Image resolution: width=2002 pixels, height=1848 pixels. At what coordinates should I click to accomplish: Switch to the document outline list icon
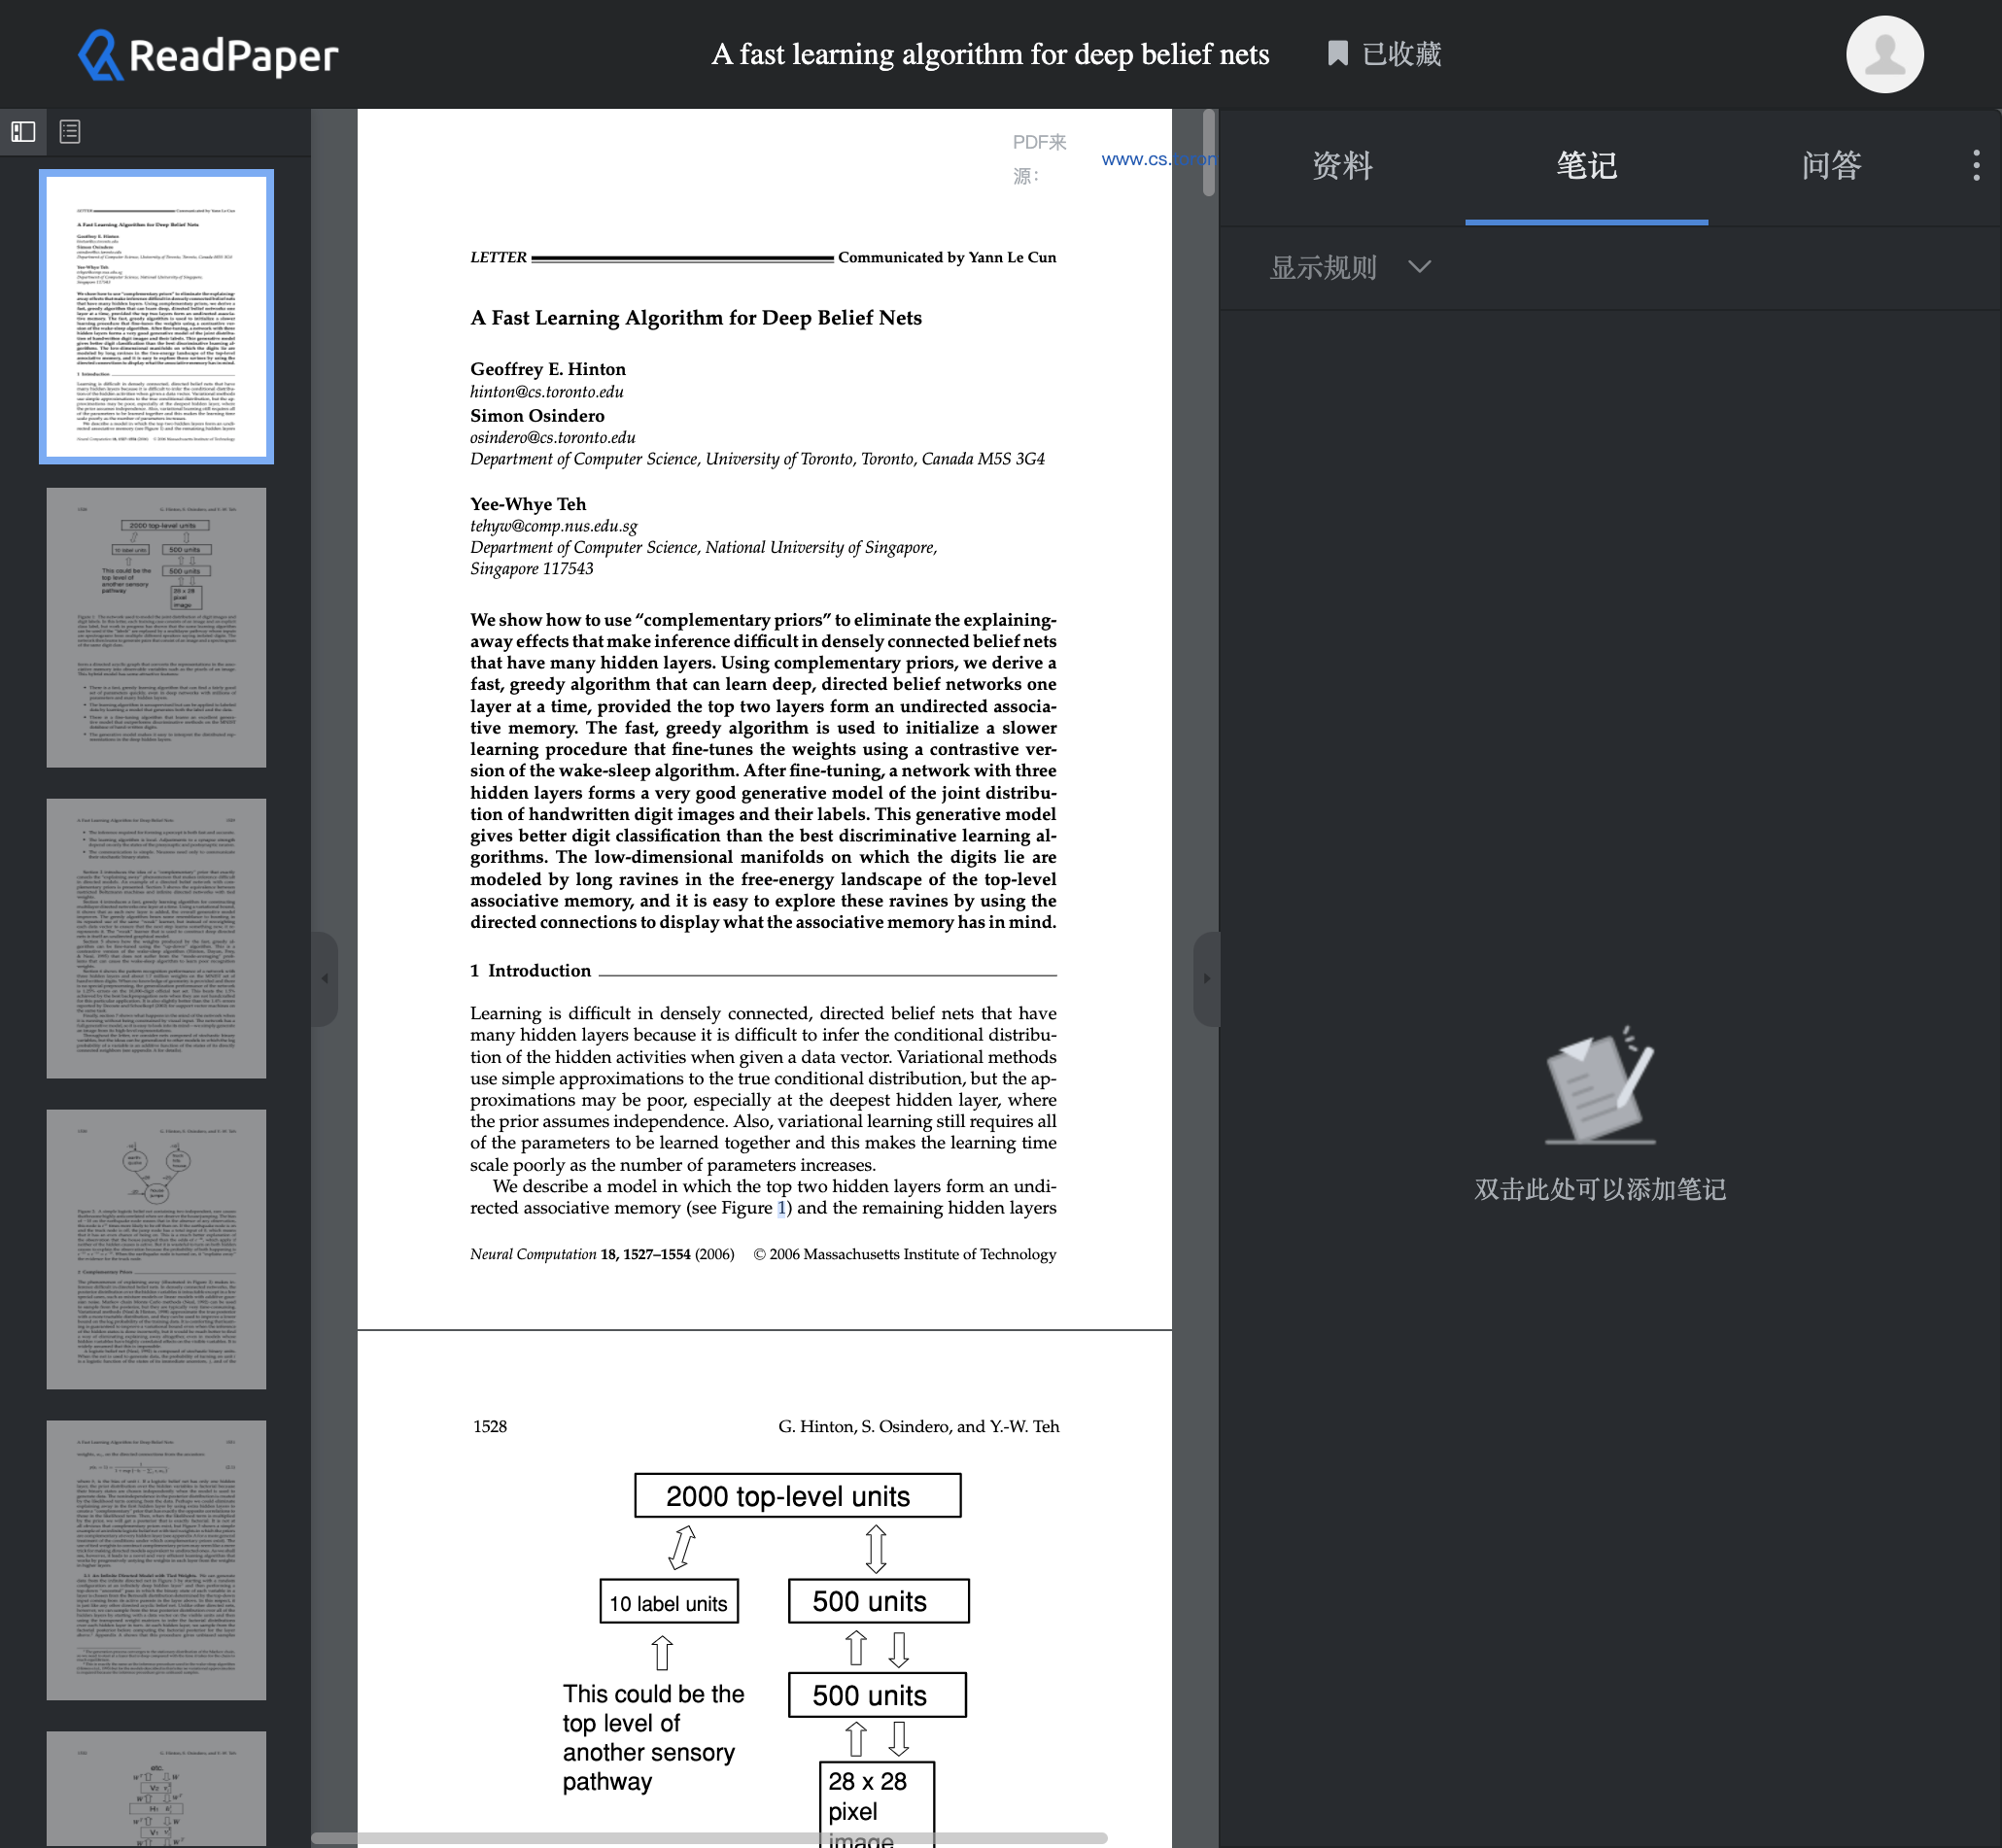click(69, 131)
